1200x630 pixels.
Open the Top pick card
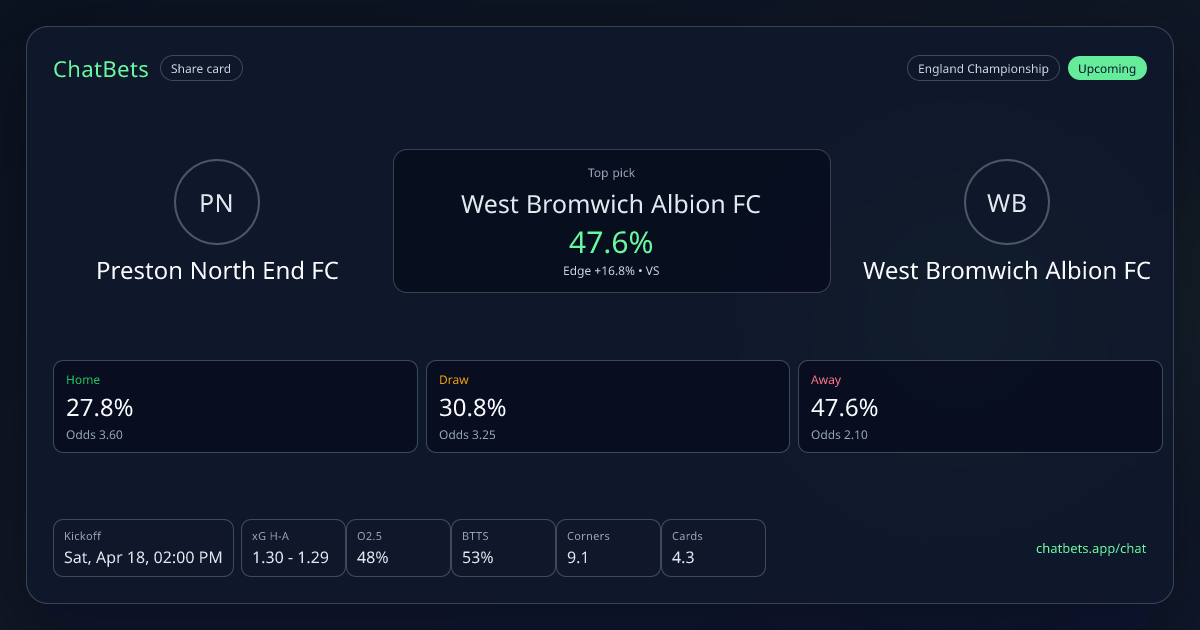click(611, 221)
